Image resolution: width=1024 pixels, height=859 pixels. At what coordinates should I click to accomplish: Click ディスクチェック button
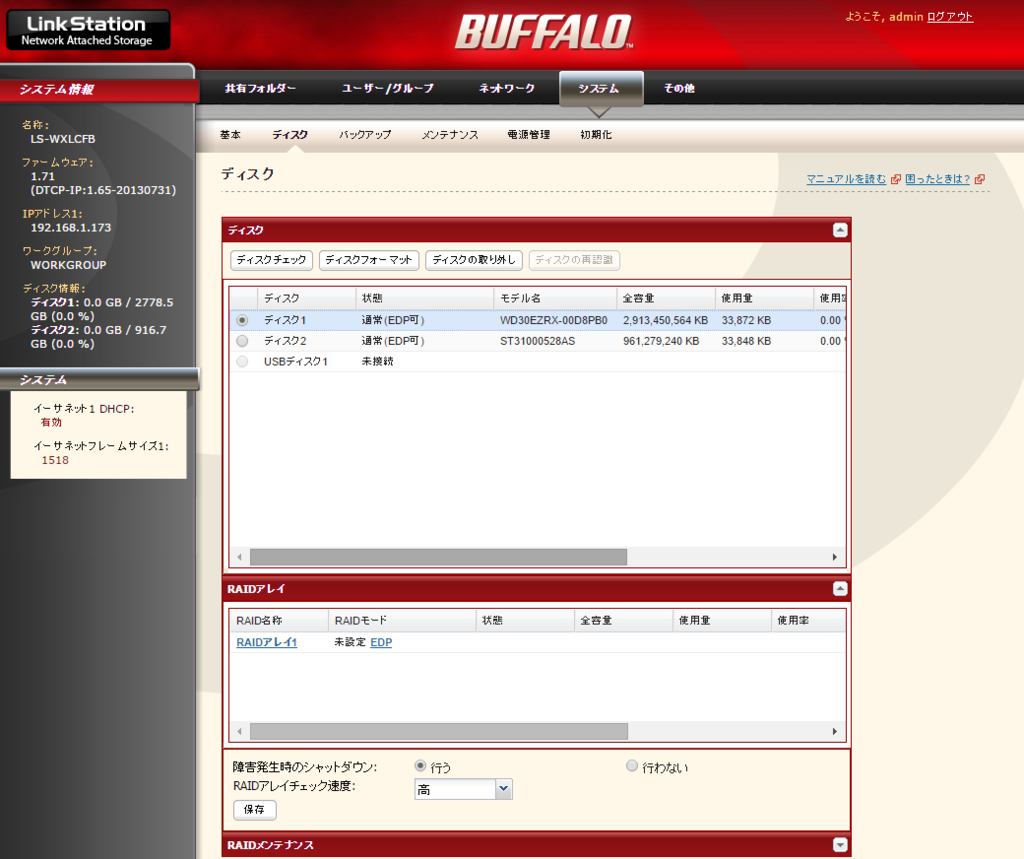click(272, 260)
